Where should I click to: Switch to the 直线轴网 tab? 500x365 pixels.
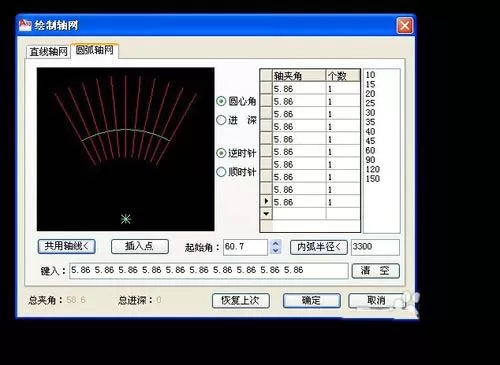[48, 52]
